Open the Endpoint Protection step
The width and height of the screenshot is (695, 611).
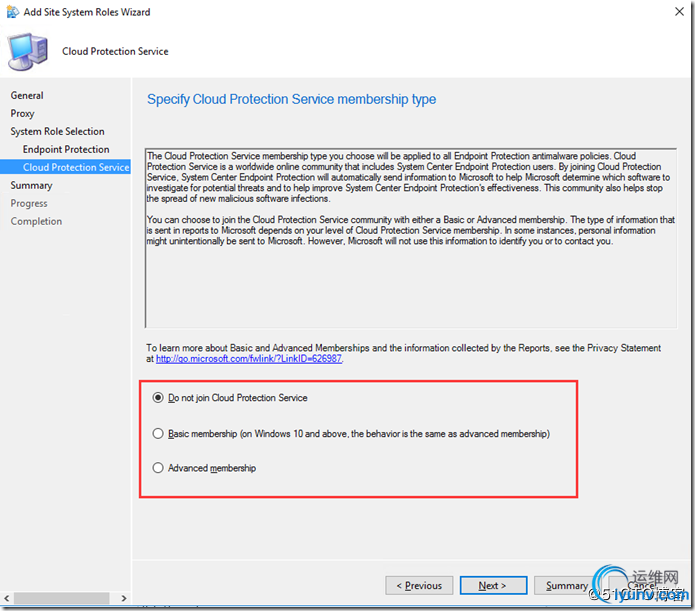[66, 149]
